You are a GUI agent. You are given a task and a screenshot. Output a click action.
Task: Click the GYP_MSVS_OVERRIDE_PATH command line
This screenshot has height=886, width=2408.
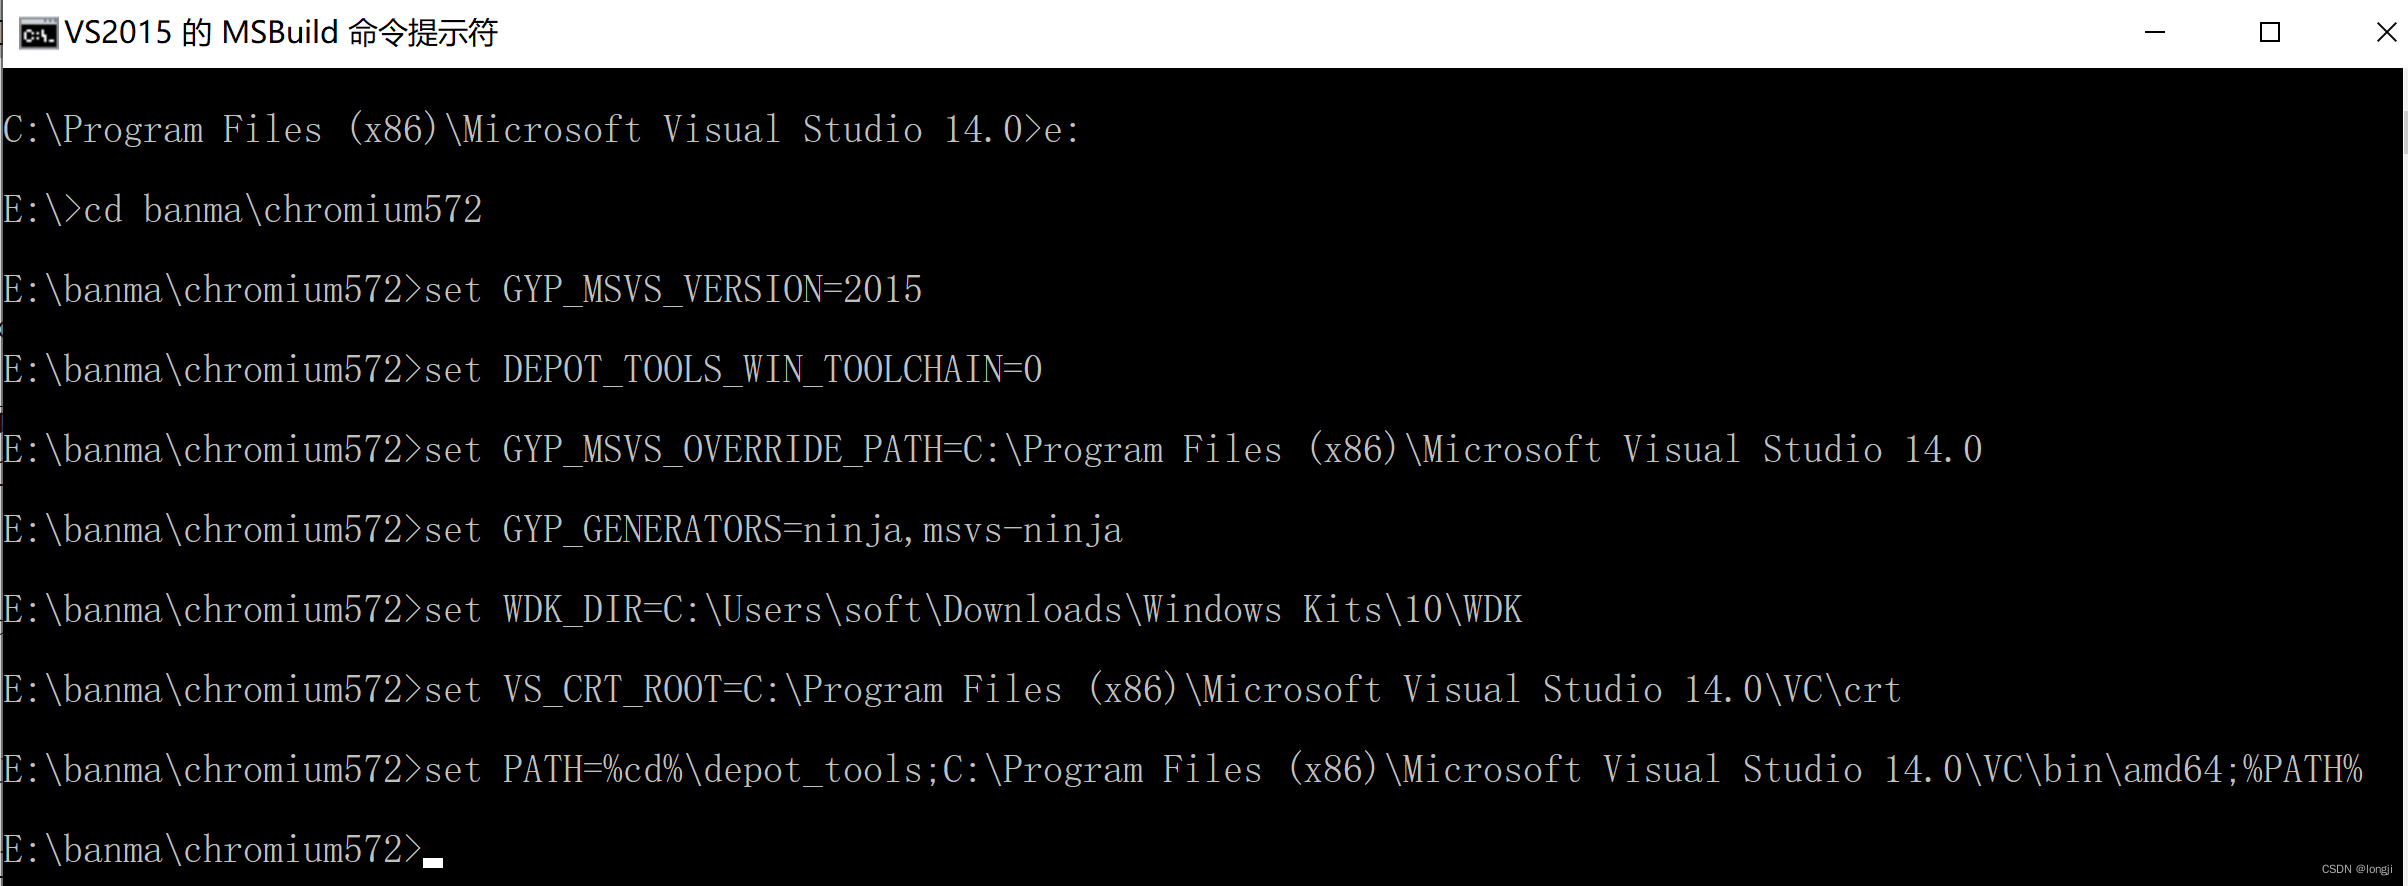point(990,449)
